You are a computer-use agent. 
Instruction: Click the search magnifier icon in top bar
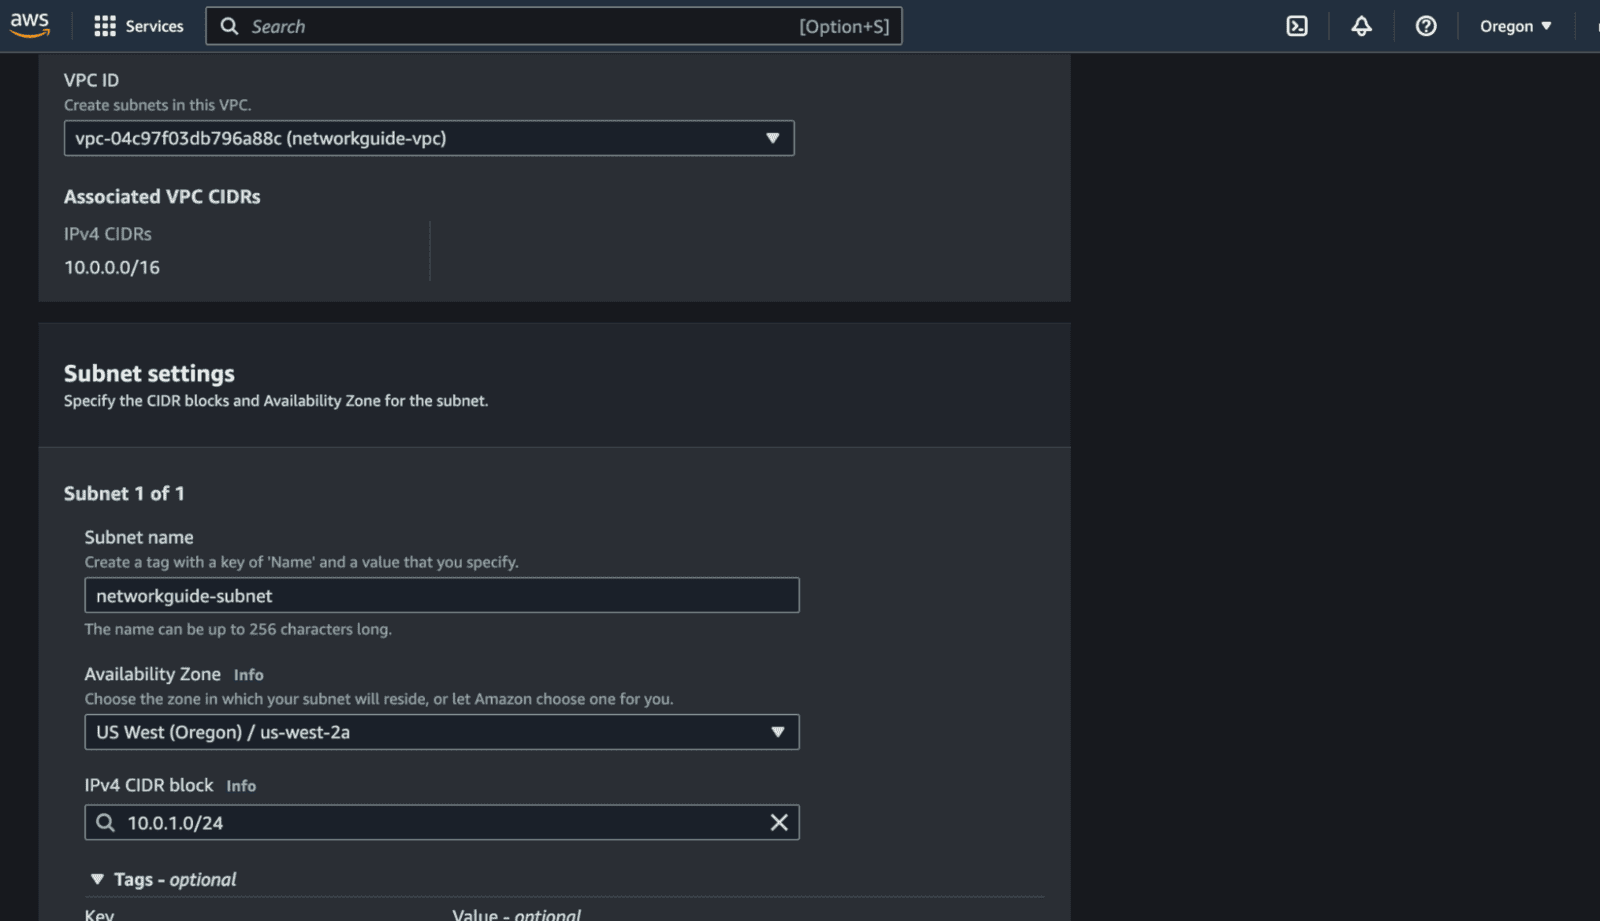point(229,26)
